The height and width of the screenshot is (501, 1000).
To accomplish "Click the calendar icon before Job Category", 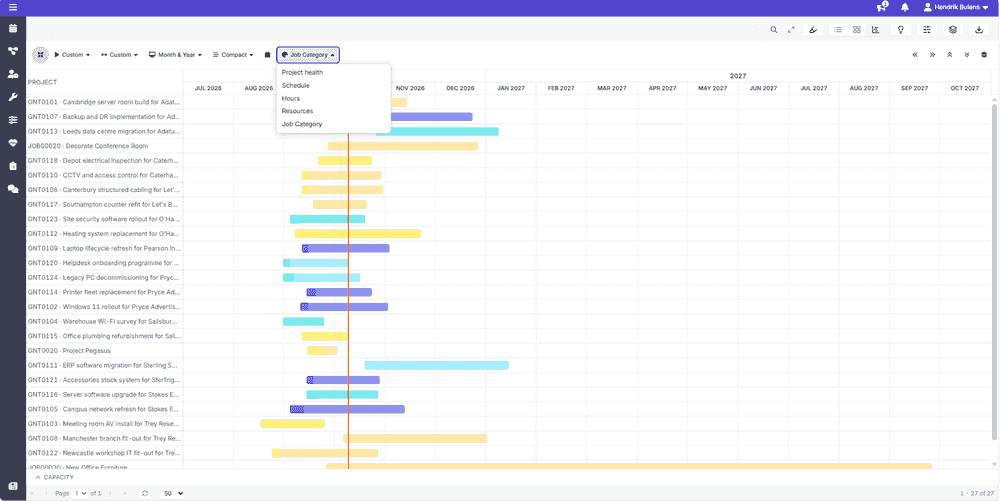I will pos(267,55).
